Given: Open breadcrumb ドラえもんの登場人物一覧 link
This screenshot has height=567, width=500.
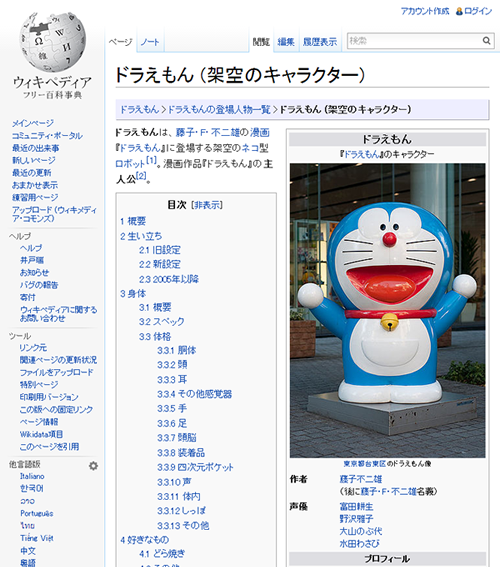Looking at the screenshot, I should tap(219, 109).
